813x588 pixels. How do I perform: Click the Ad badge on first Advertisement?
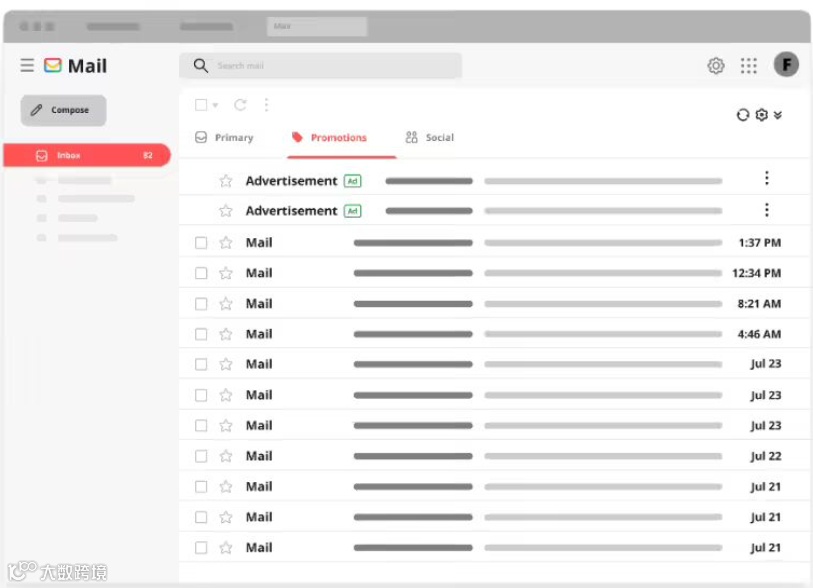(x=353, y=181)
